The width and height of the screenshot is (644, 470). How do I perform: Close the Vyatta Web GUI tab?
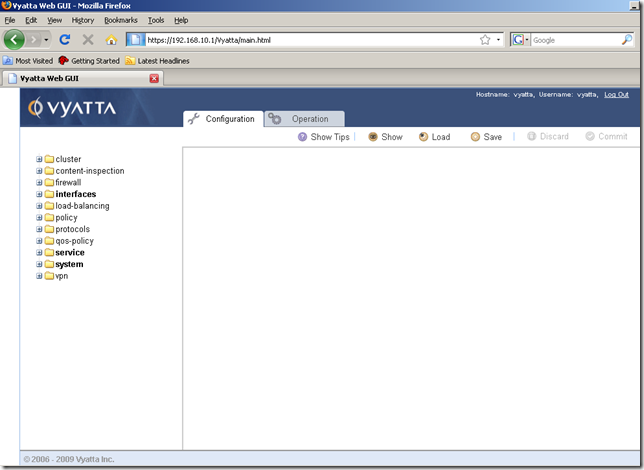click(x=154, y=78)
